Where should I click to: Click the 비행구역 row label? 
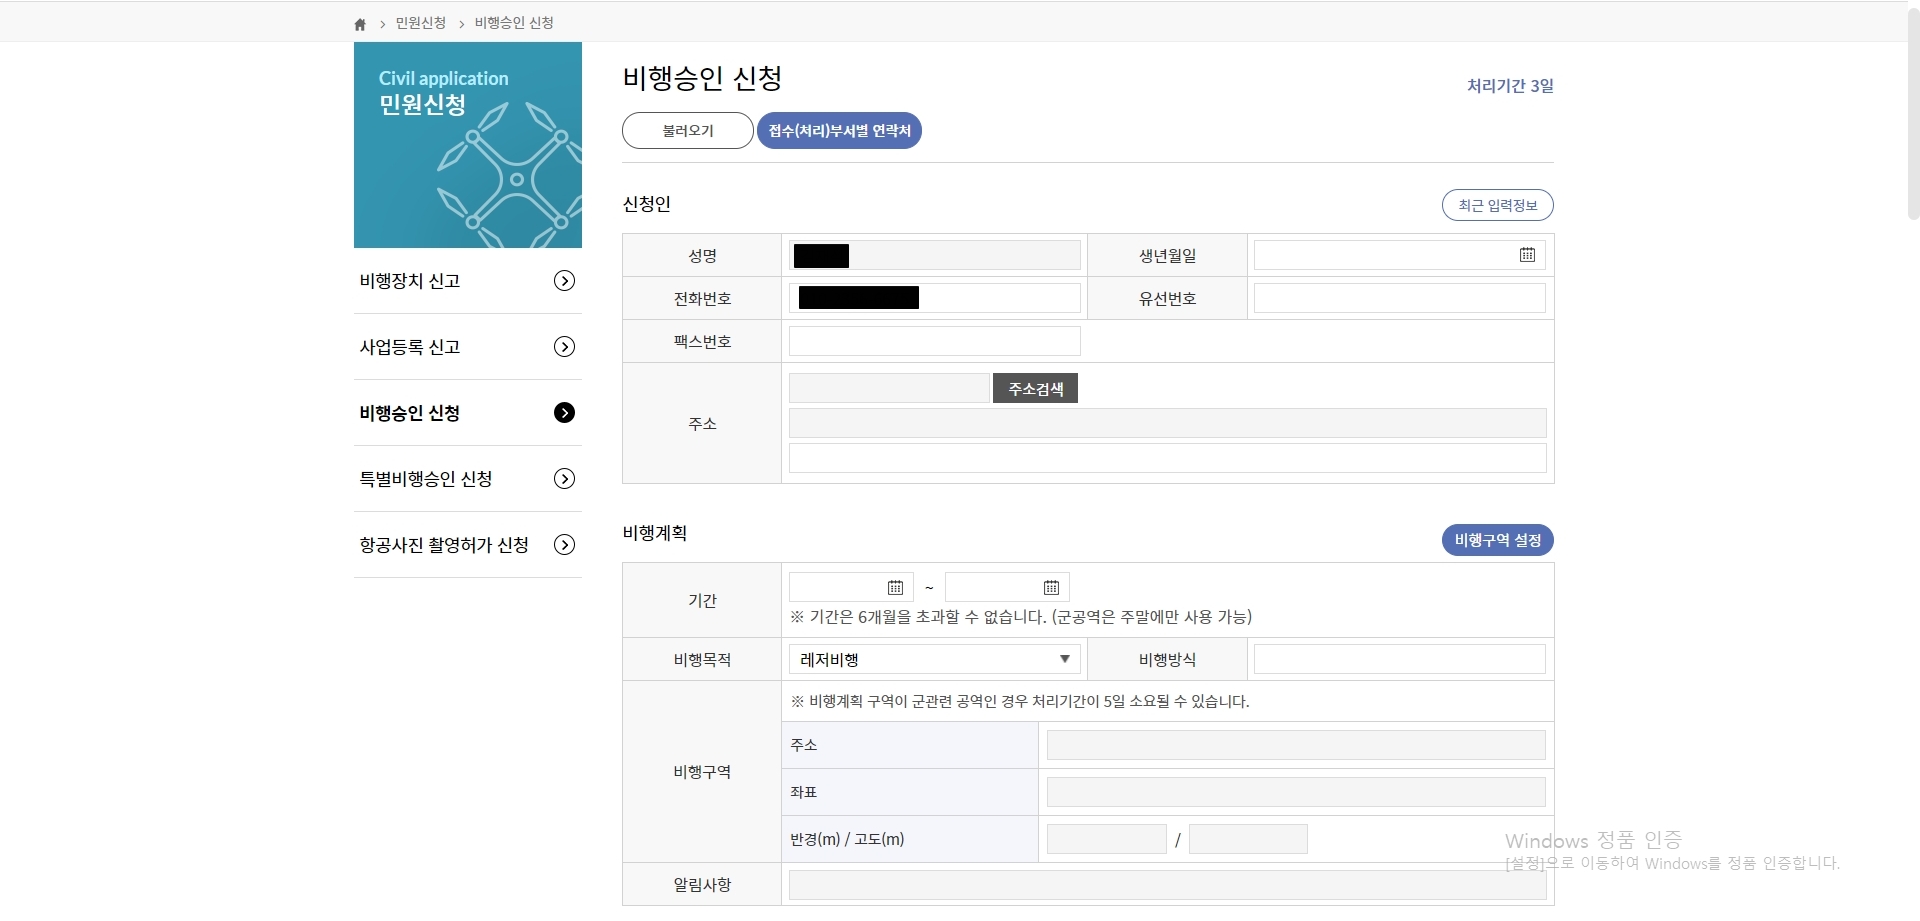702,772
